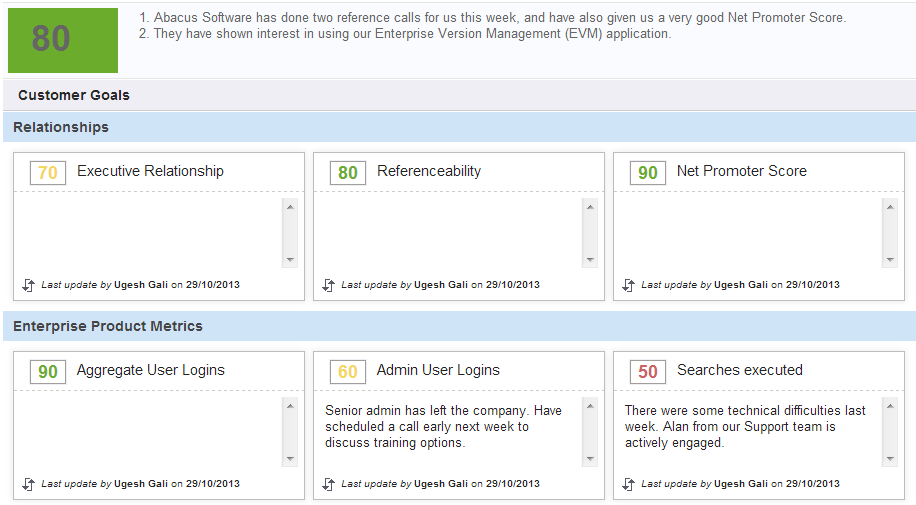This screenshot has height=505, width=916.
Task: Click the history icon under Aggregate User Logins
Action: tap(28, 484)
